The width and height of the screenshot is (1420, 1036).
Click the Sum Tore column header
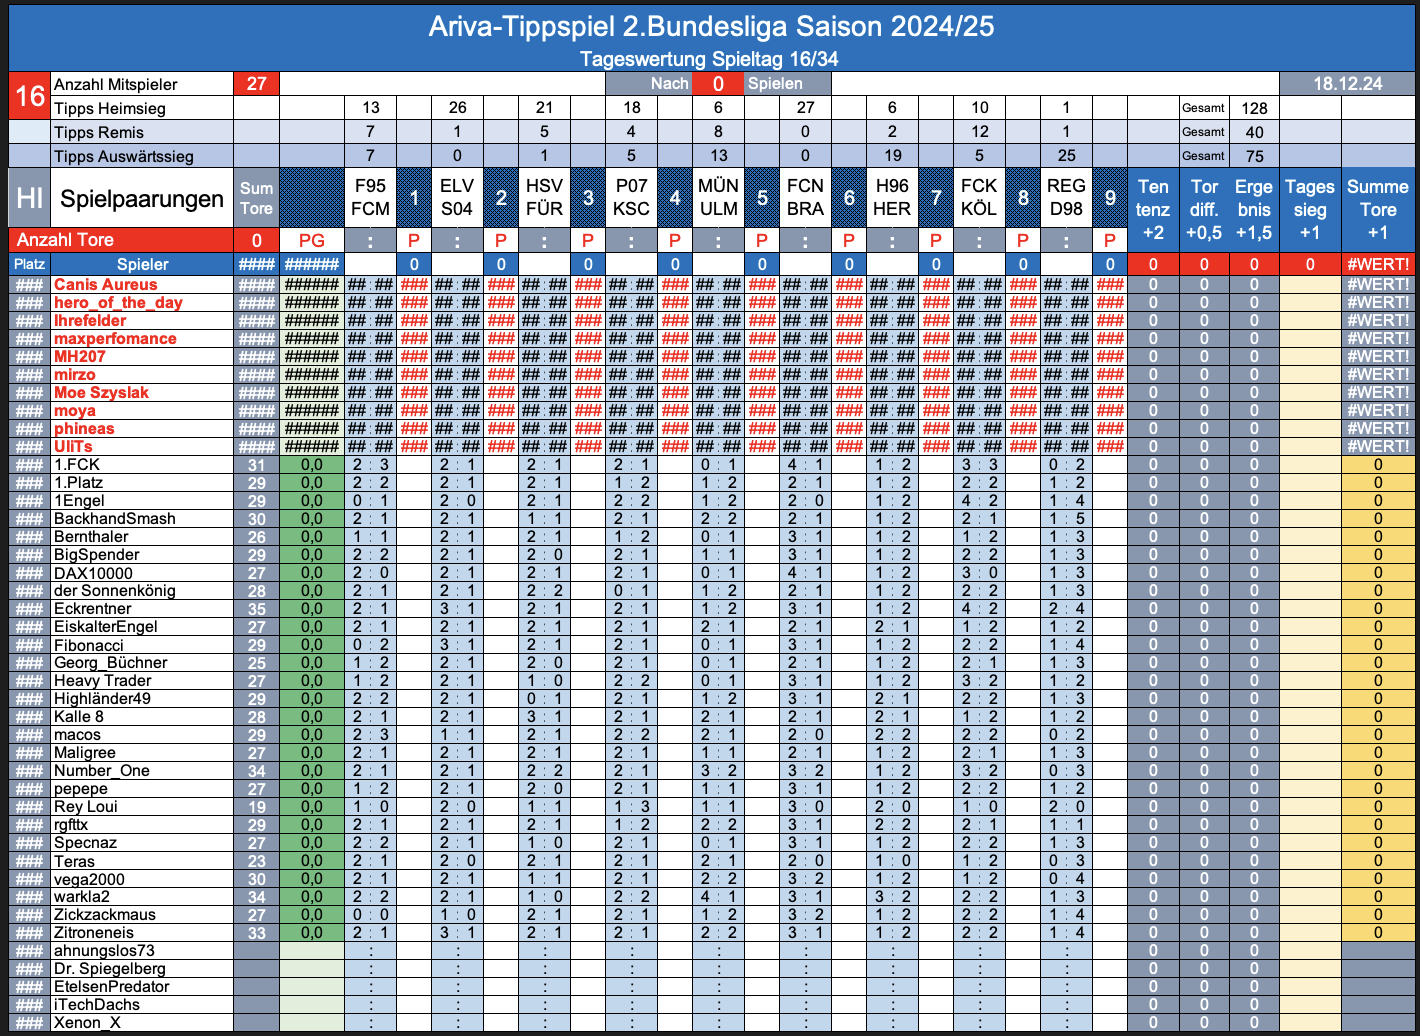tap(256, 198)
